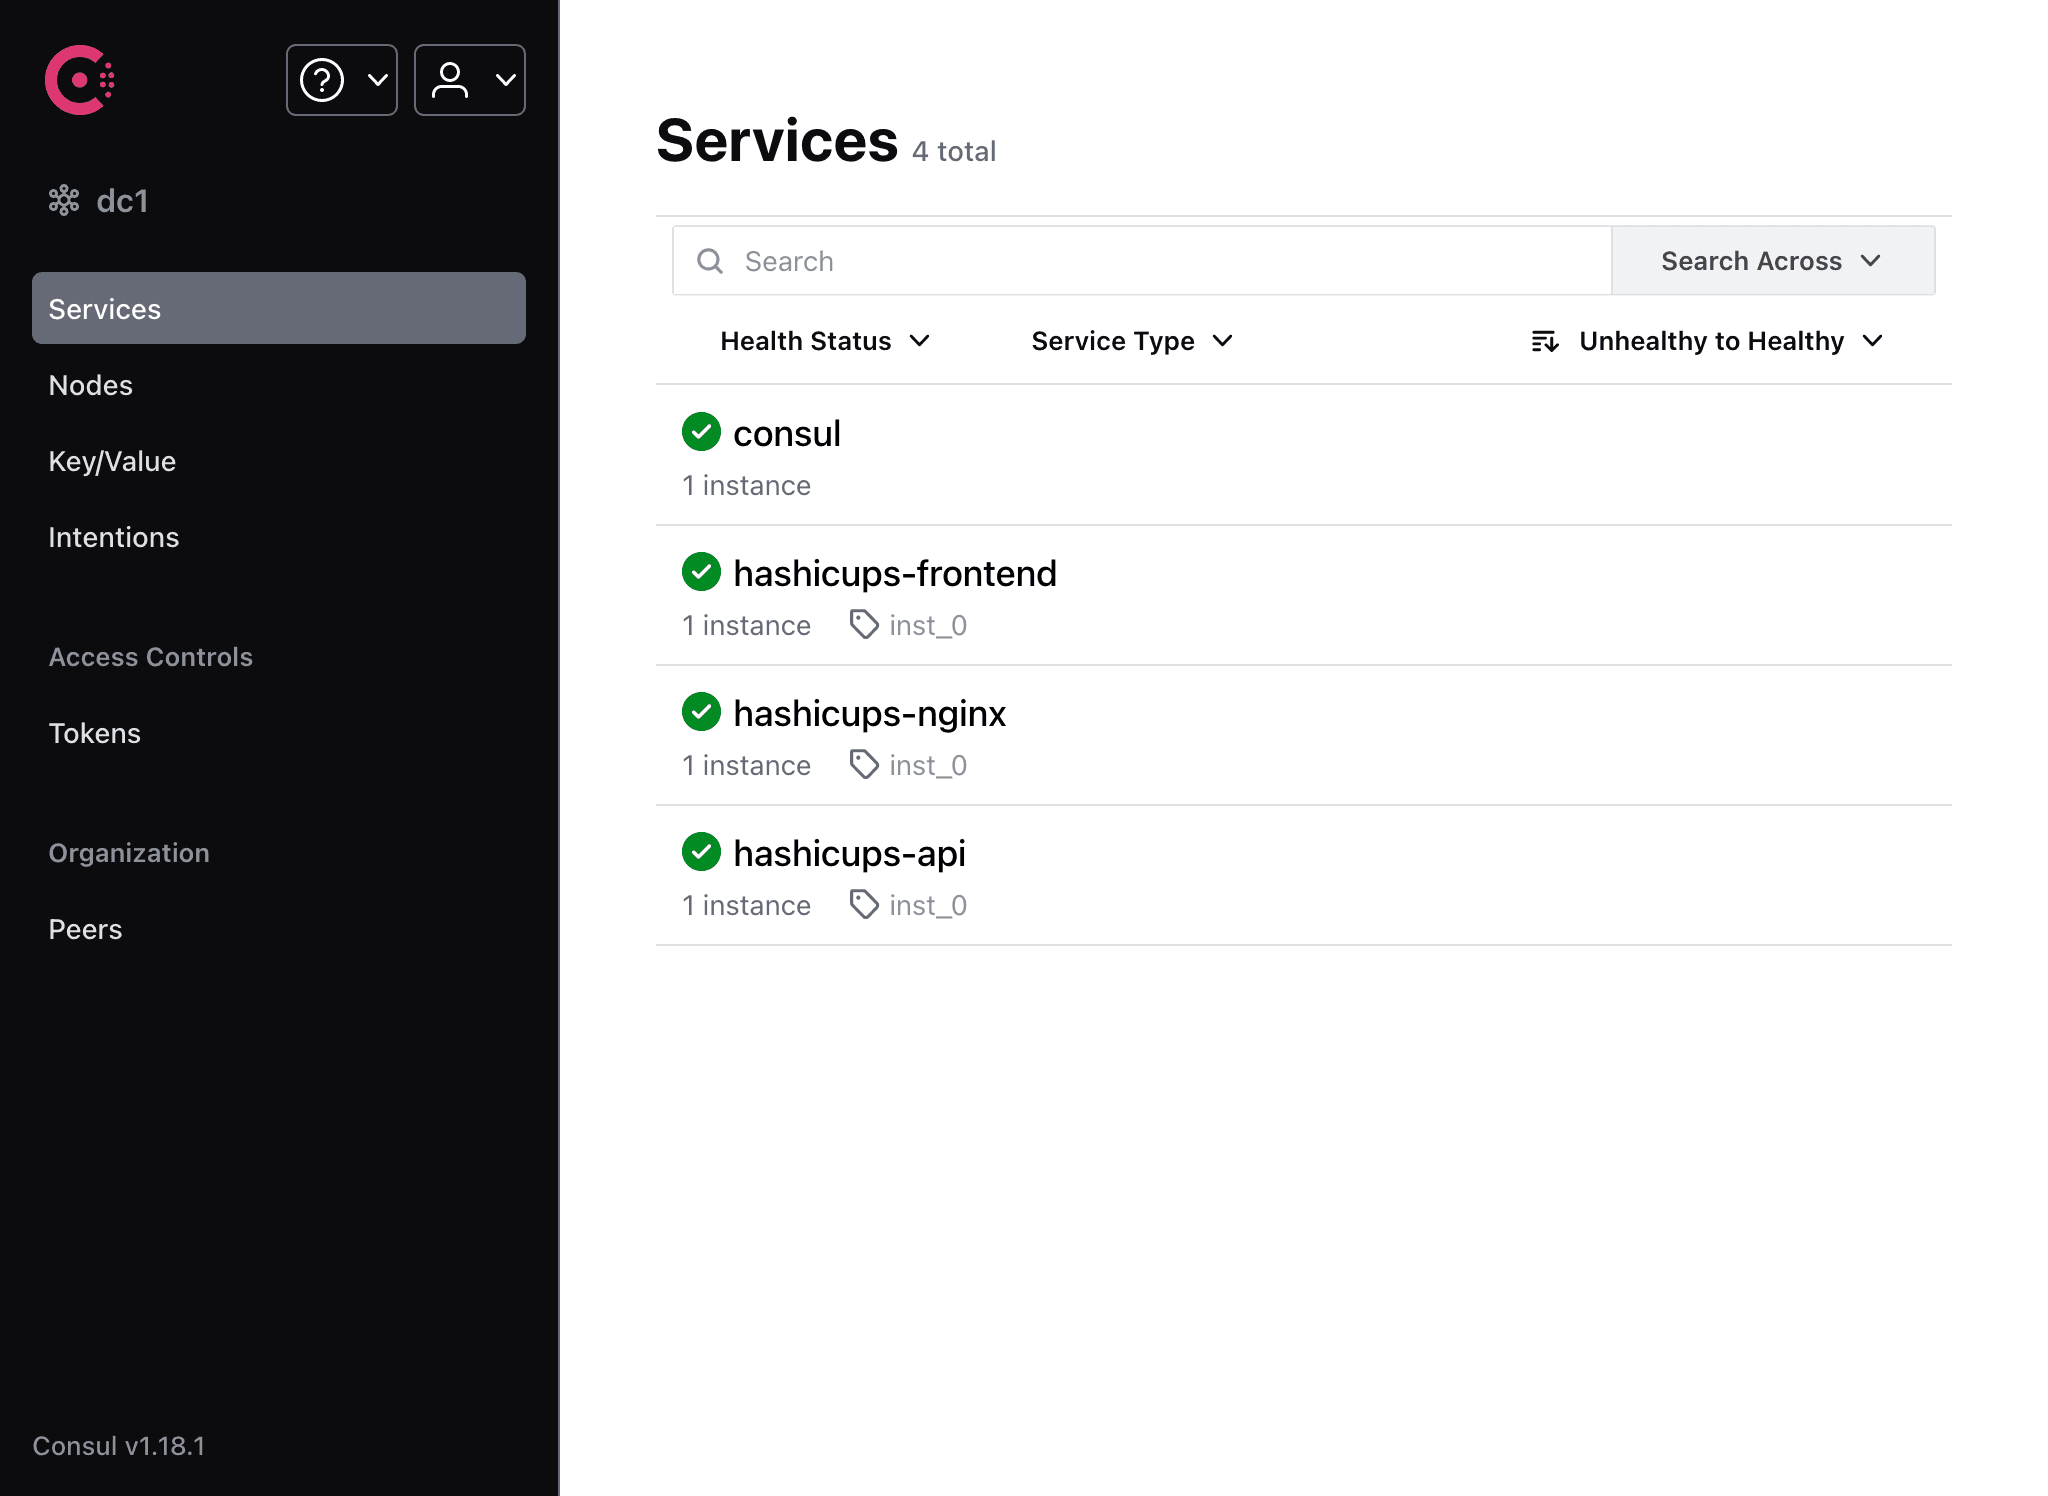Image resolution: width=2048 pixels, height=1496 pixels.
Task: Select the Tokens access controls link
Action: [94, 733]
